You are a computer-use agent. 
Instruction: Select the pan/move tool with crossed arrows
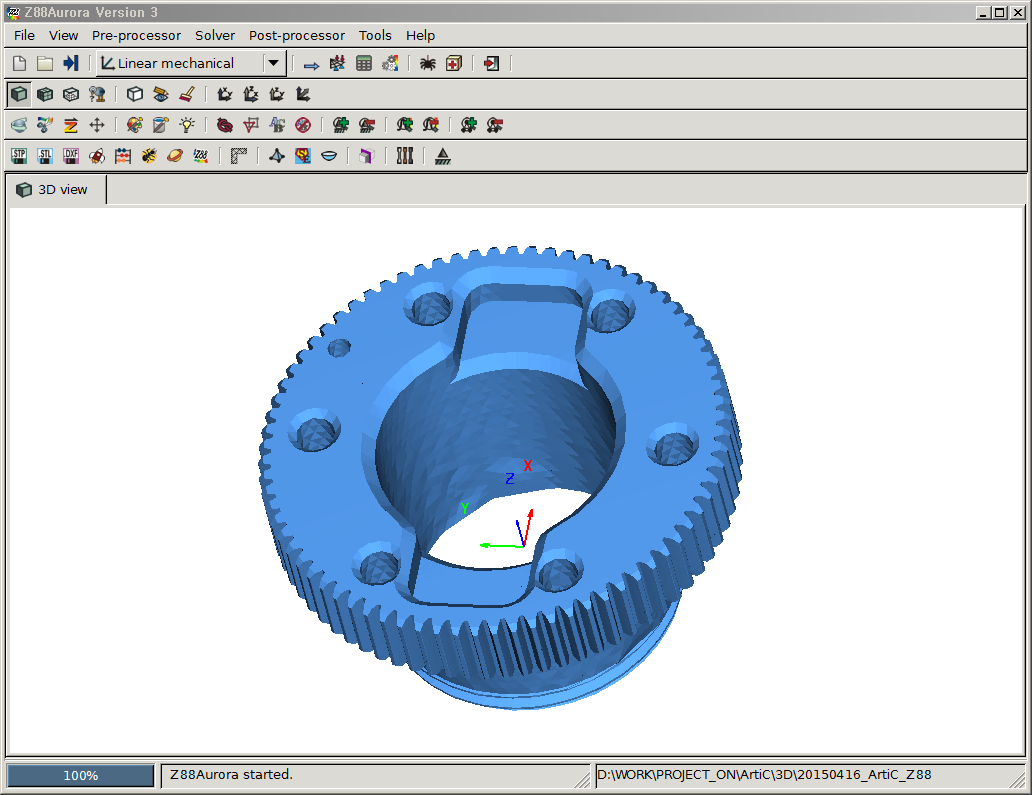(97, 125)
